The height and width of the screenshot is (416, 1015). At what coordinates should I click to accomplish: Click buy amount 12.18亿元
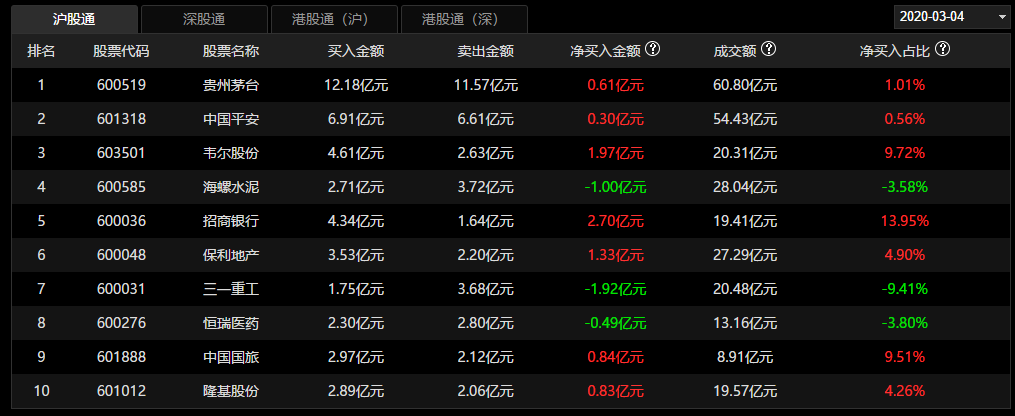356,85
